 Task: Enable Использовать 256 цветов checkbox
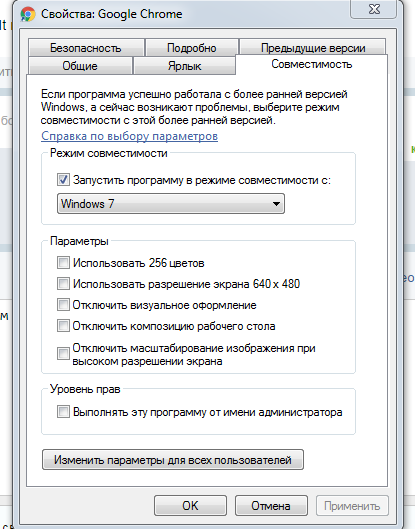click(x=63, y=262)
